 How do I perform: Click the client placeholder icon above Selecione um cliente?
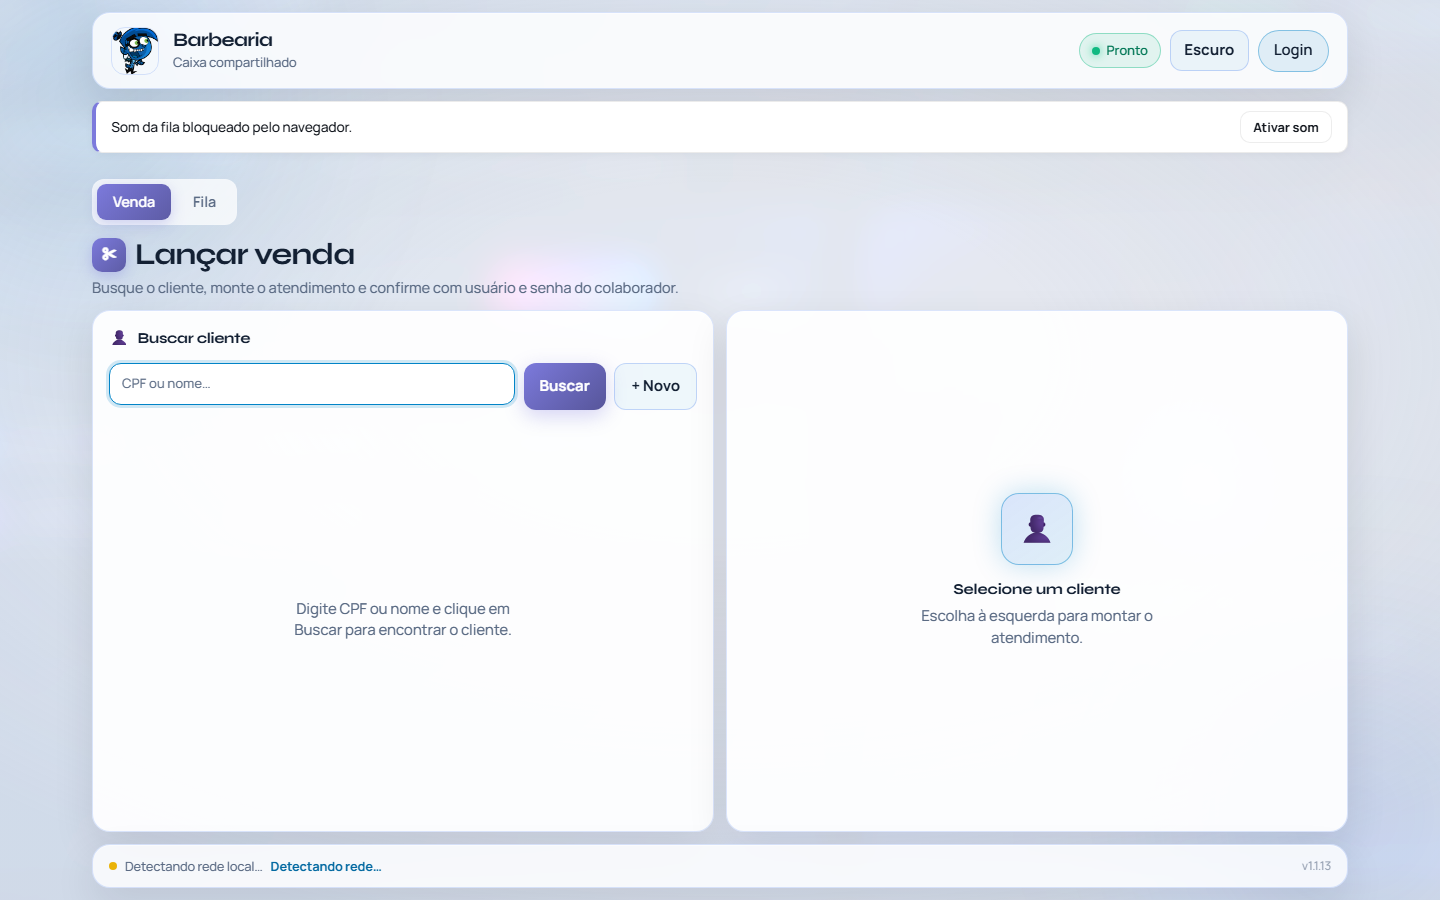click(1037, 529)
